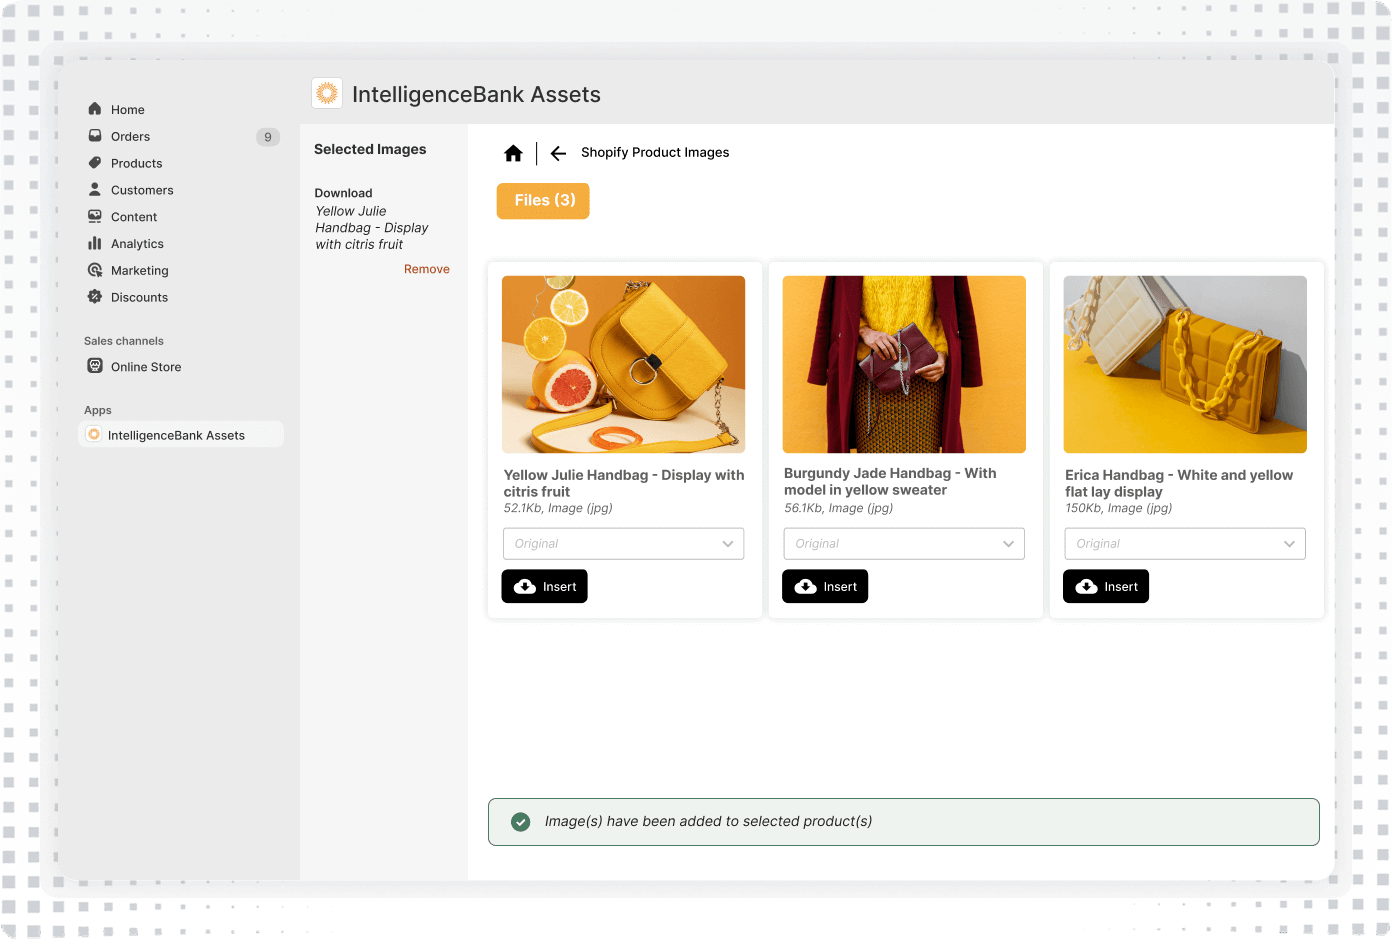Screen dimensions: 1392x940
Task: Click the IntelligenceBank Assets page title
Action: 476,95
